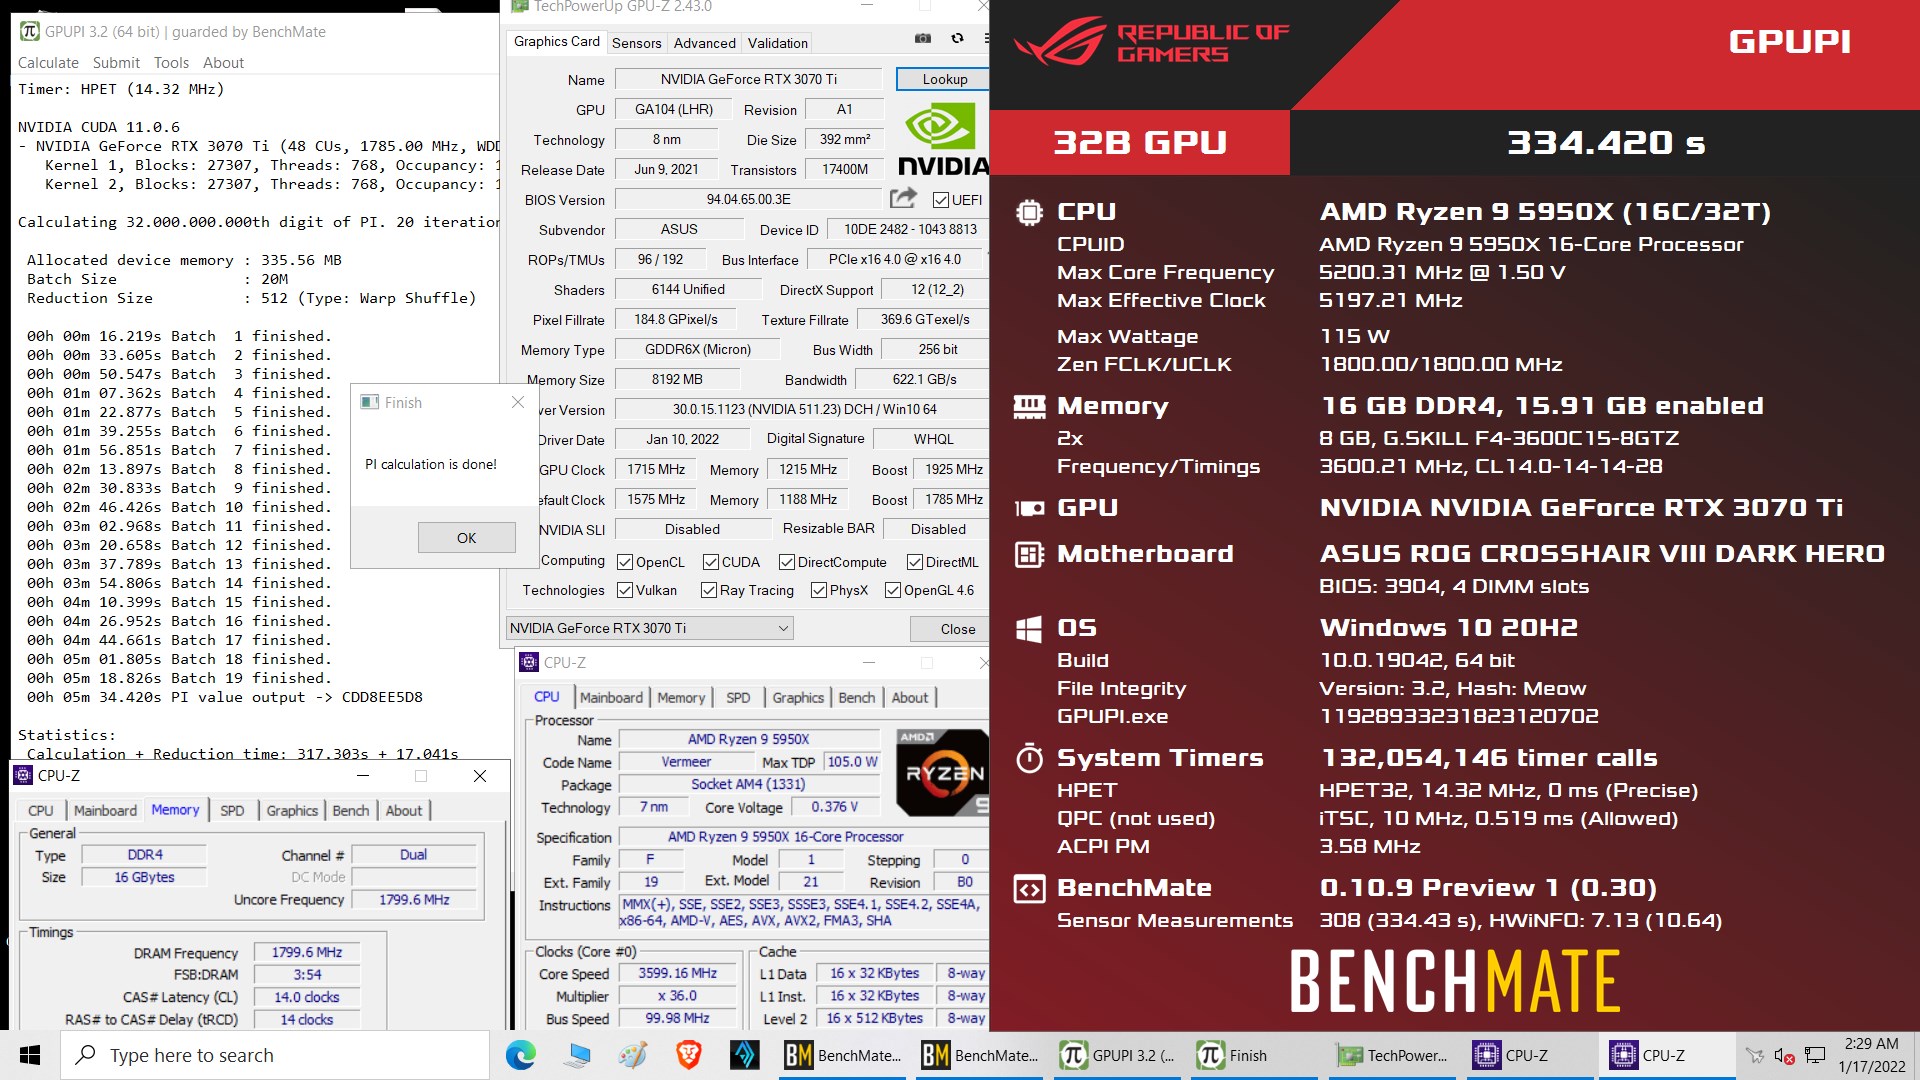Viewport: 1920px width, 1080px height.
Task: Click the GPU name field in GPU-Z
Action: (x=748, y=79)
